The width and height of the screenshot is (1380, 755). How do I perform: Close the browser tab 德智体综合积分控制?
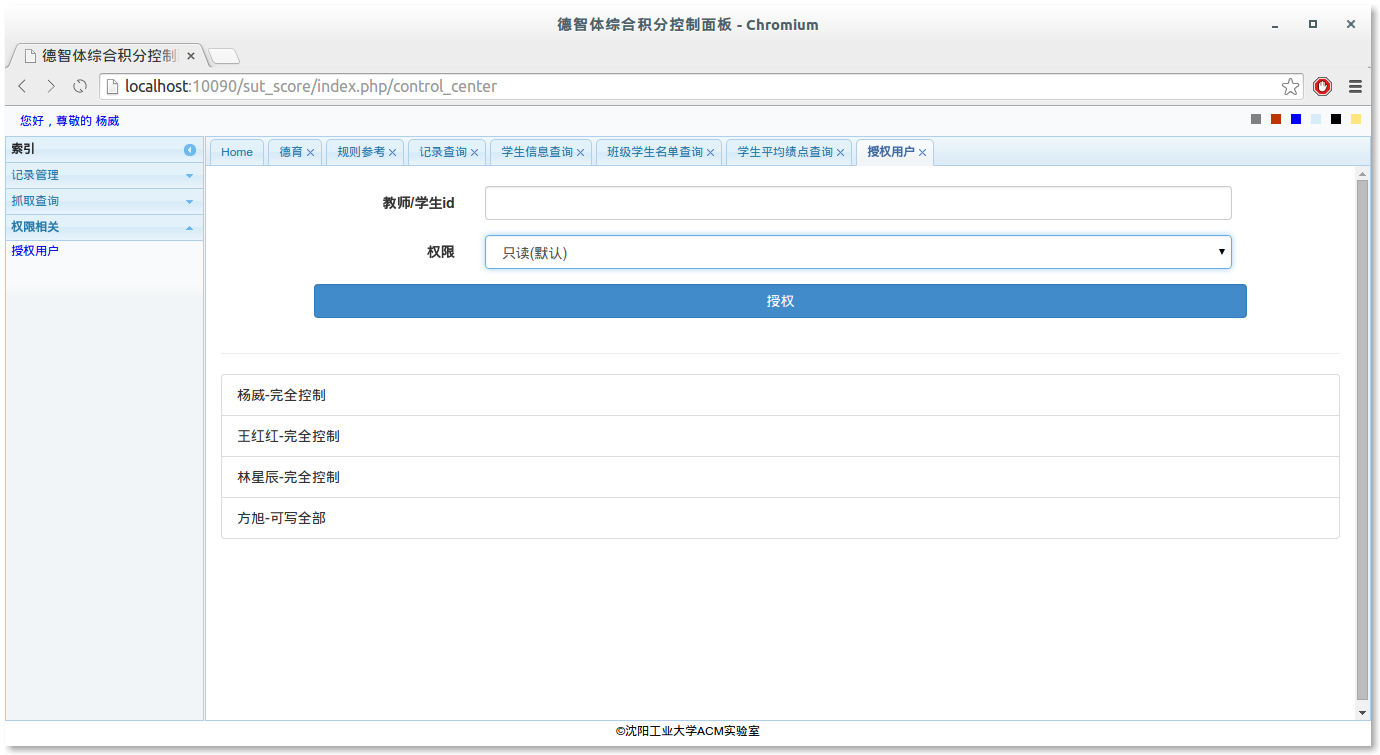point(191,56)
